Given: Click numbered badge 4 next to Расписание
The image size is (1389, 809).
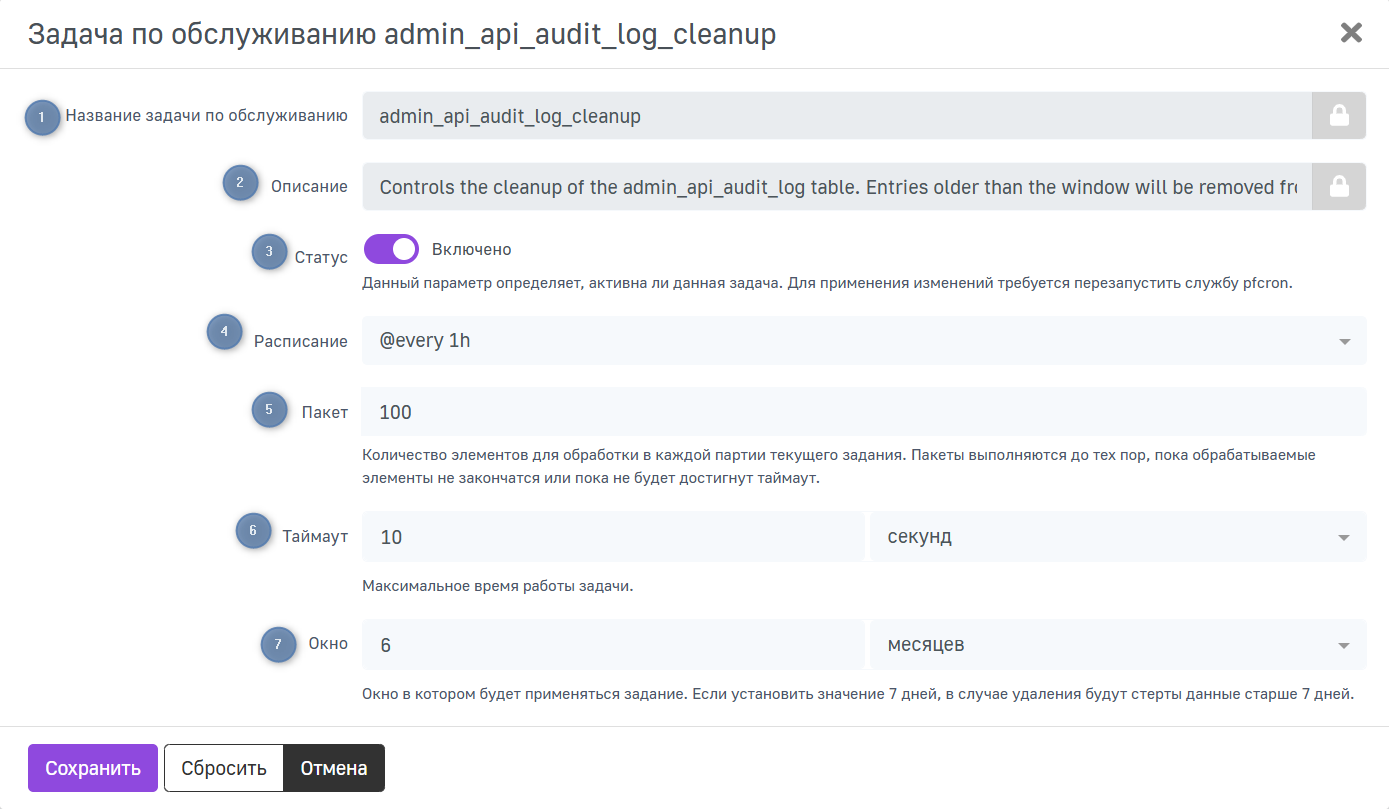Looking at the screenshot, I should 225,331.
